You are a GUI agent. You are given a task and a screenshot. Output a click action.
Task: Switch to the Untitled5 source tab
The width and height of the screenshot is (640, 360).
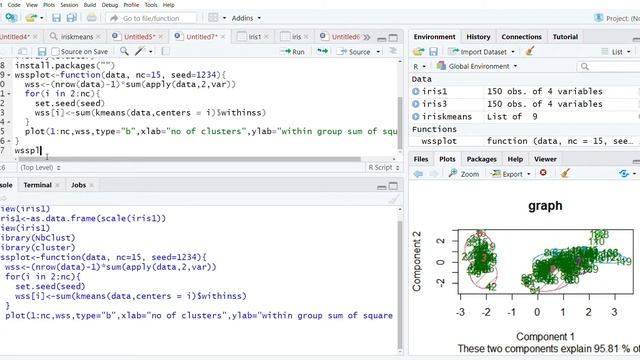139,37
